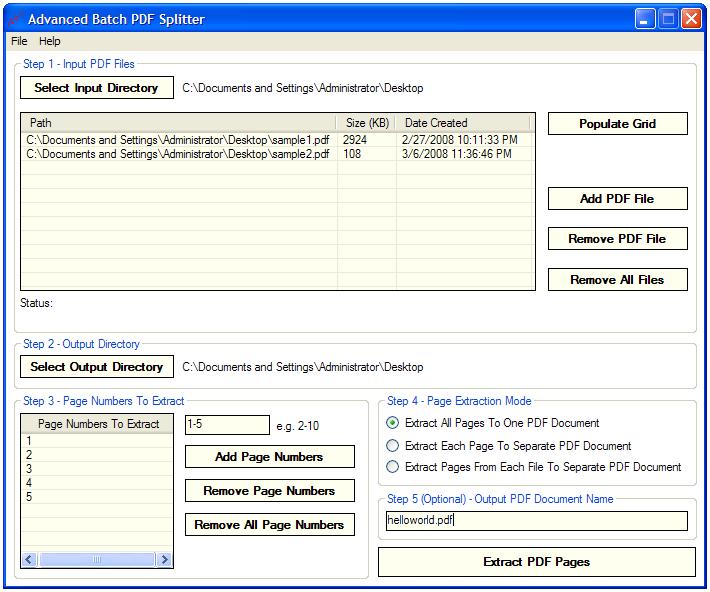The image size is (710, 592).
Task: Click left arrow of page list scrollbar
Action: [29, 560]
